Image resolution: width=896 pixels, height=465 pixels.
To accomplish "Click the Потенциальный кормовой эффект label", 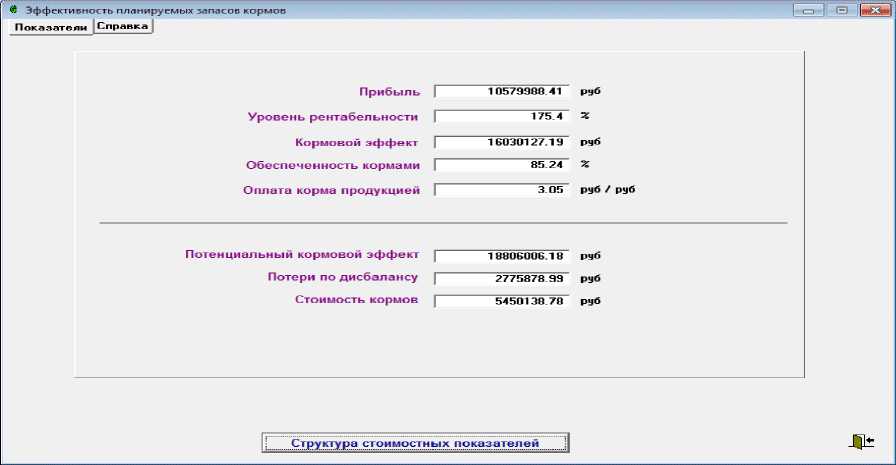I will coord(302,254).
